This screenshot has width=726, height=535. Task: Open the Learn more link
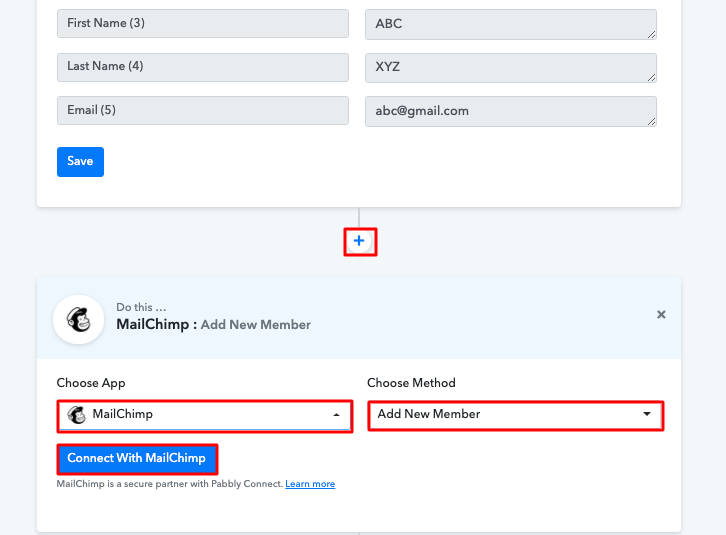(310, 484)
